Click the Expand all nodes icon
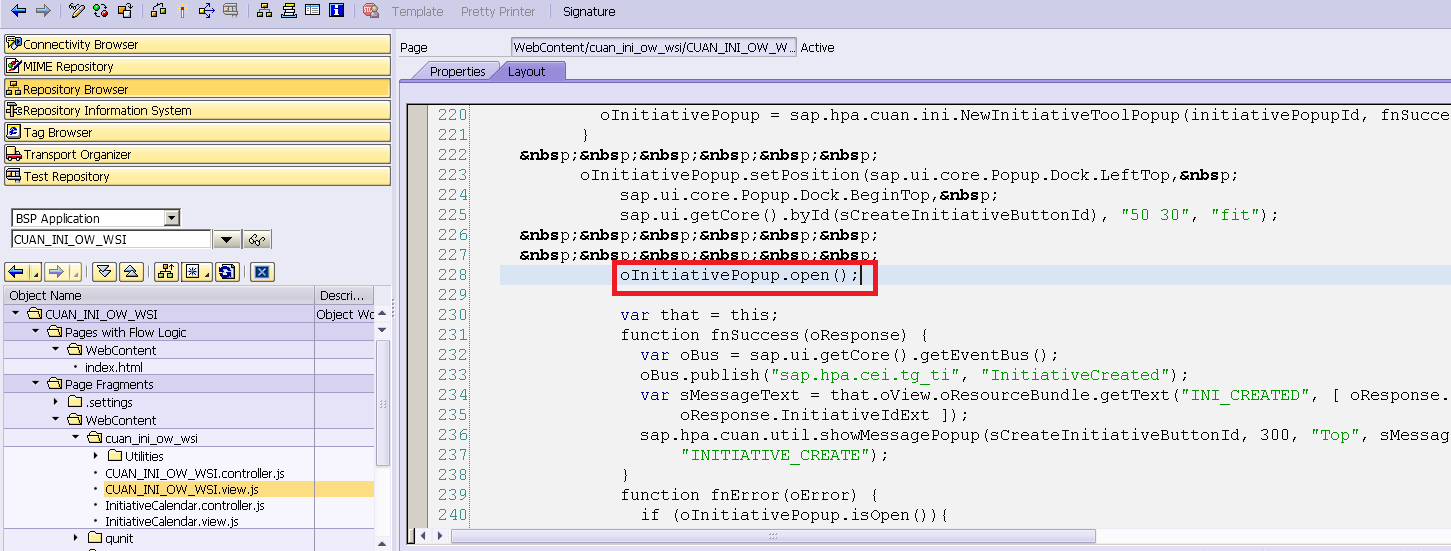Viewport: 1451px width, 551px height. pyautogui.click(x=104, y=272)
